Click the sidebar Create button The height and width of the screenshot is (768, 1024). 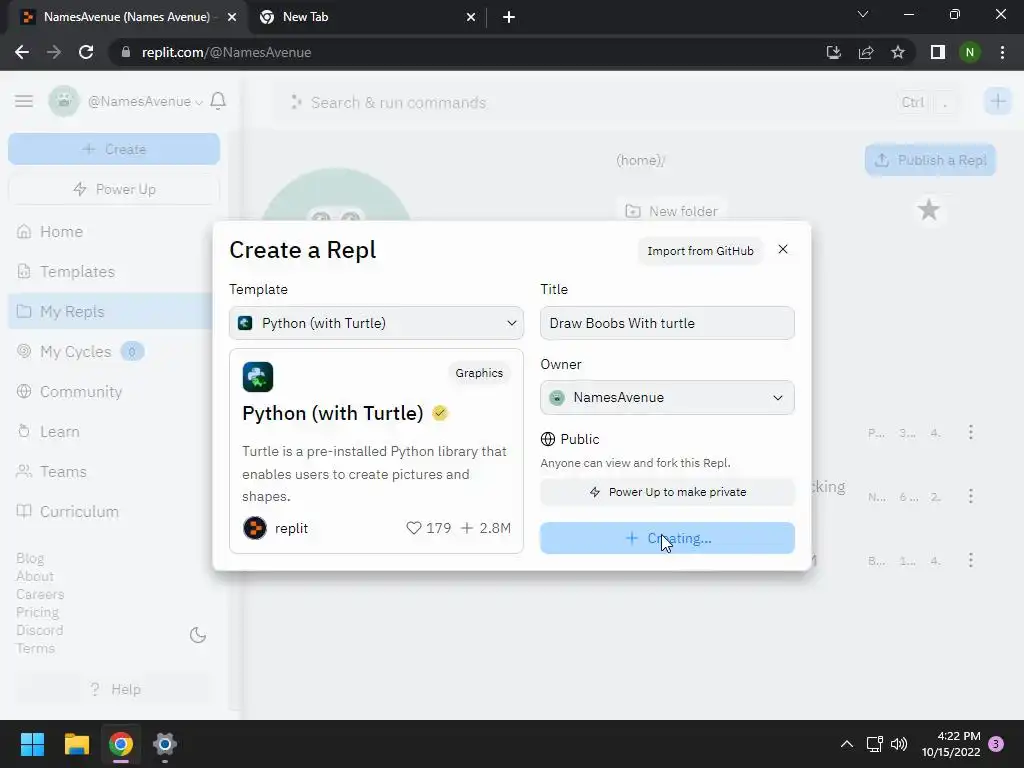click(114, 149)
